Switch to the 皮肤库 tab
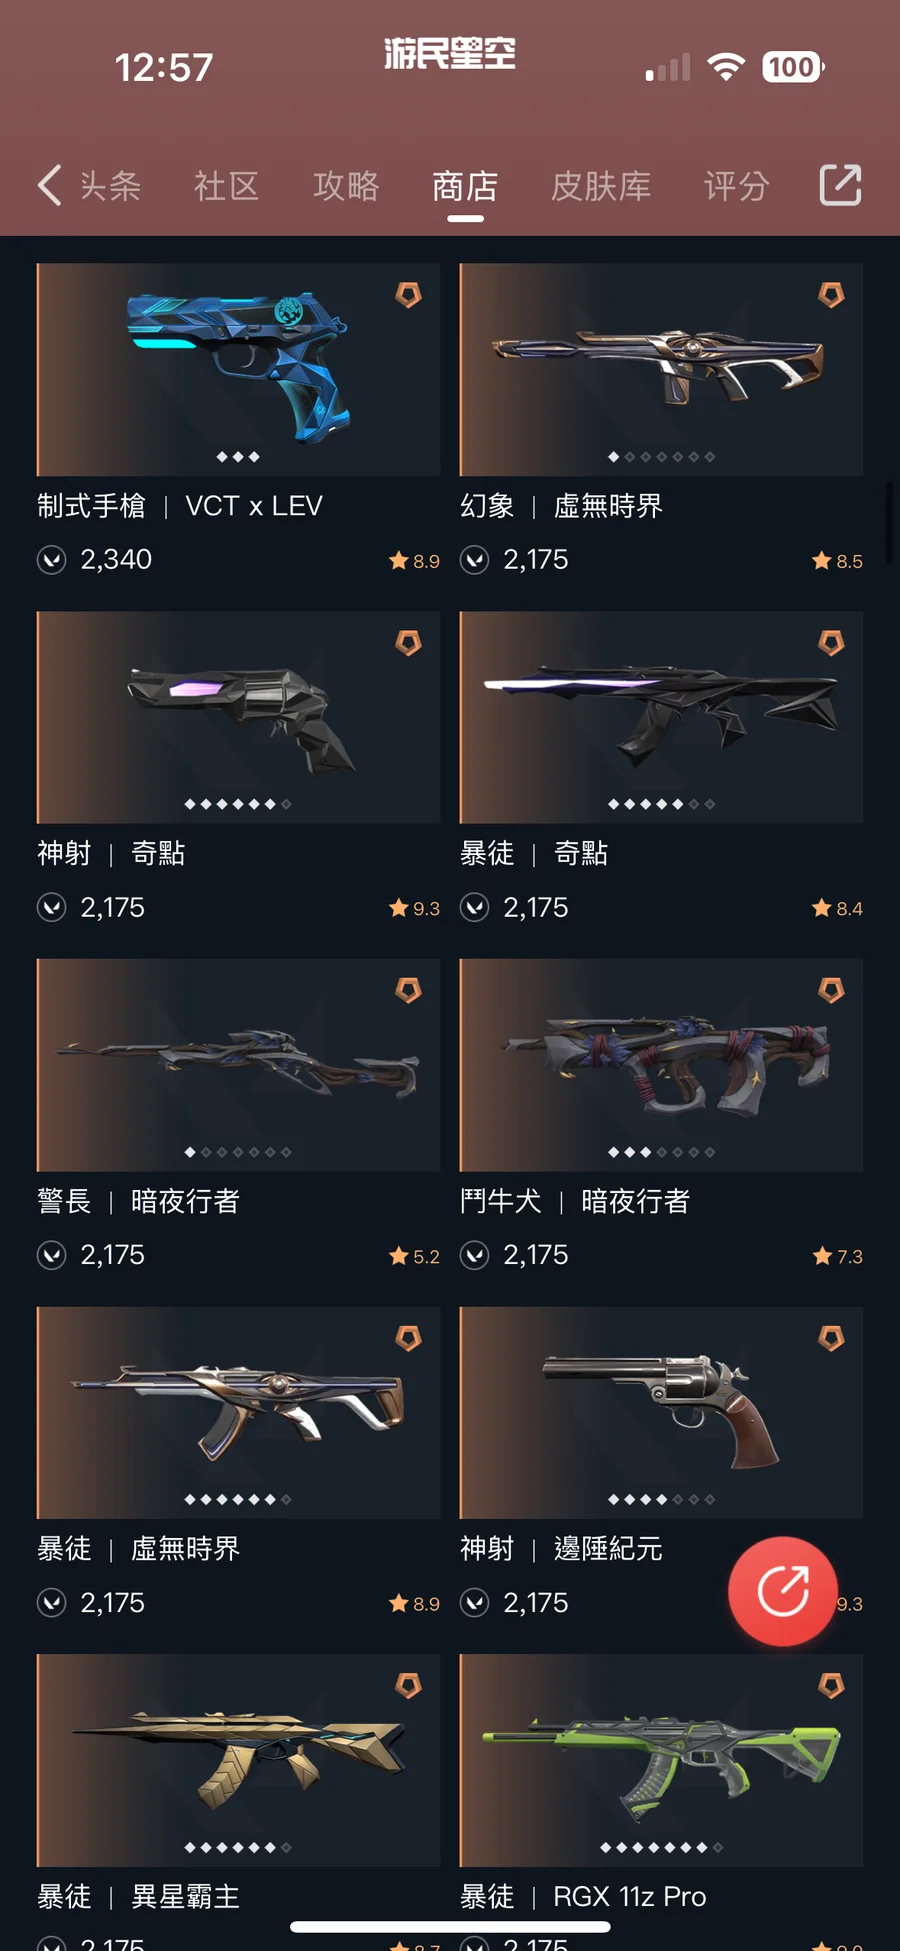The width and height of the screenshot is (900, 1951). [601, 186]
